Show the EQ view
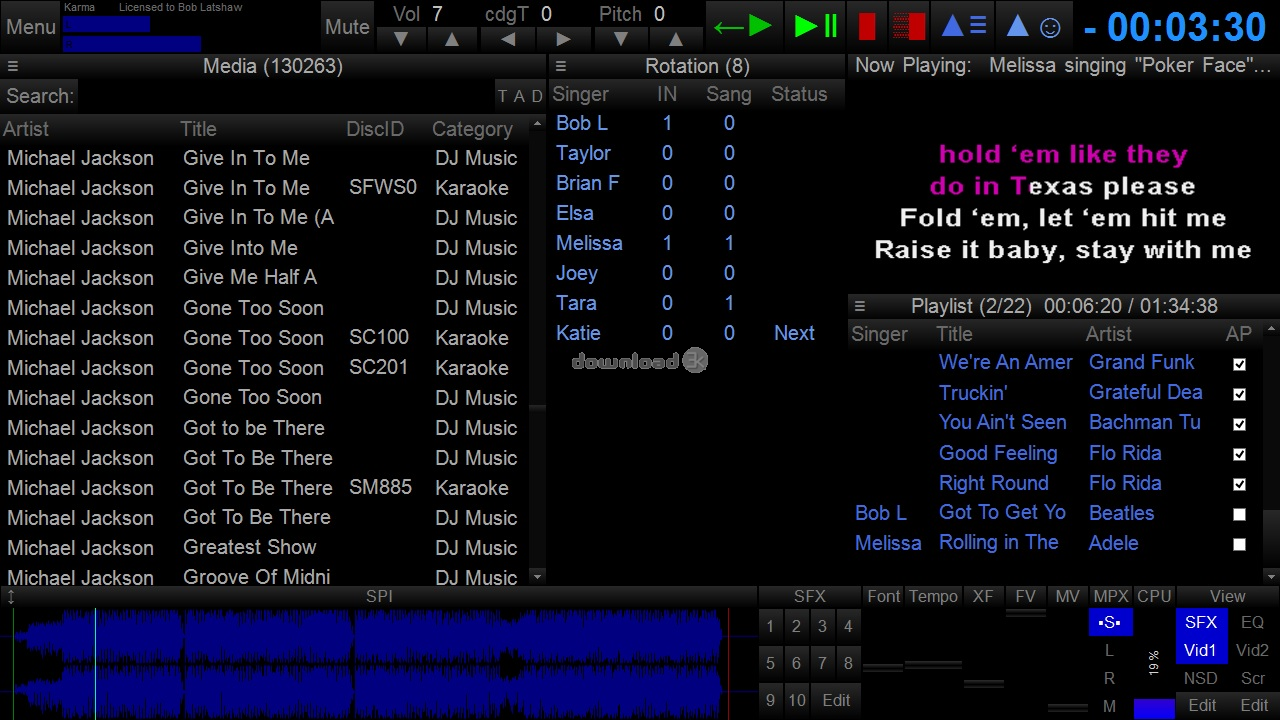The image size is (1280, 720). (x=1253, y=622)
